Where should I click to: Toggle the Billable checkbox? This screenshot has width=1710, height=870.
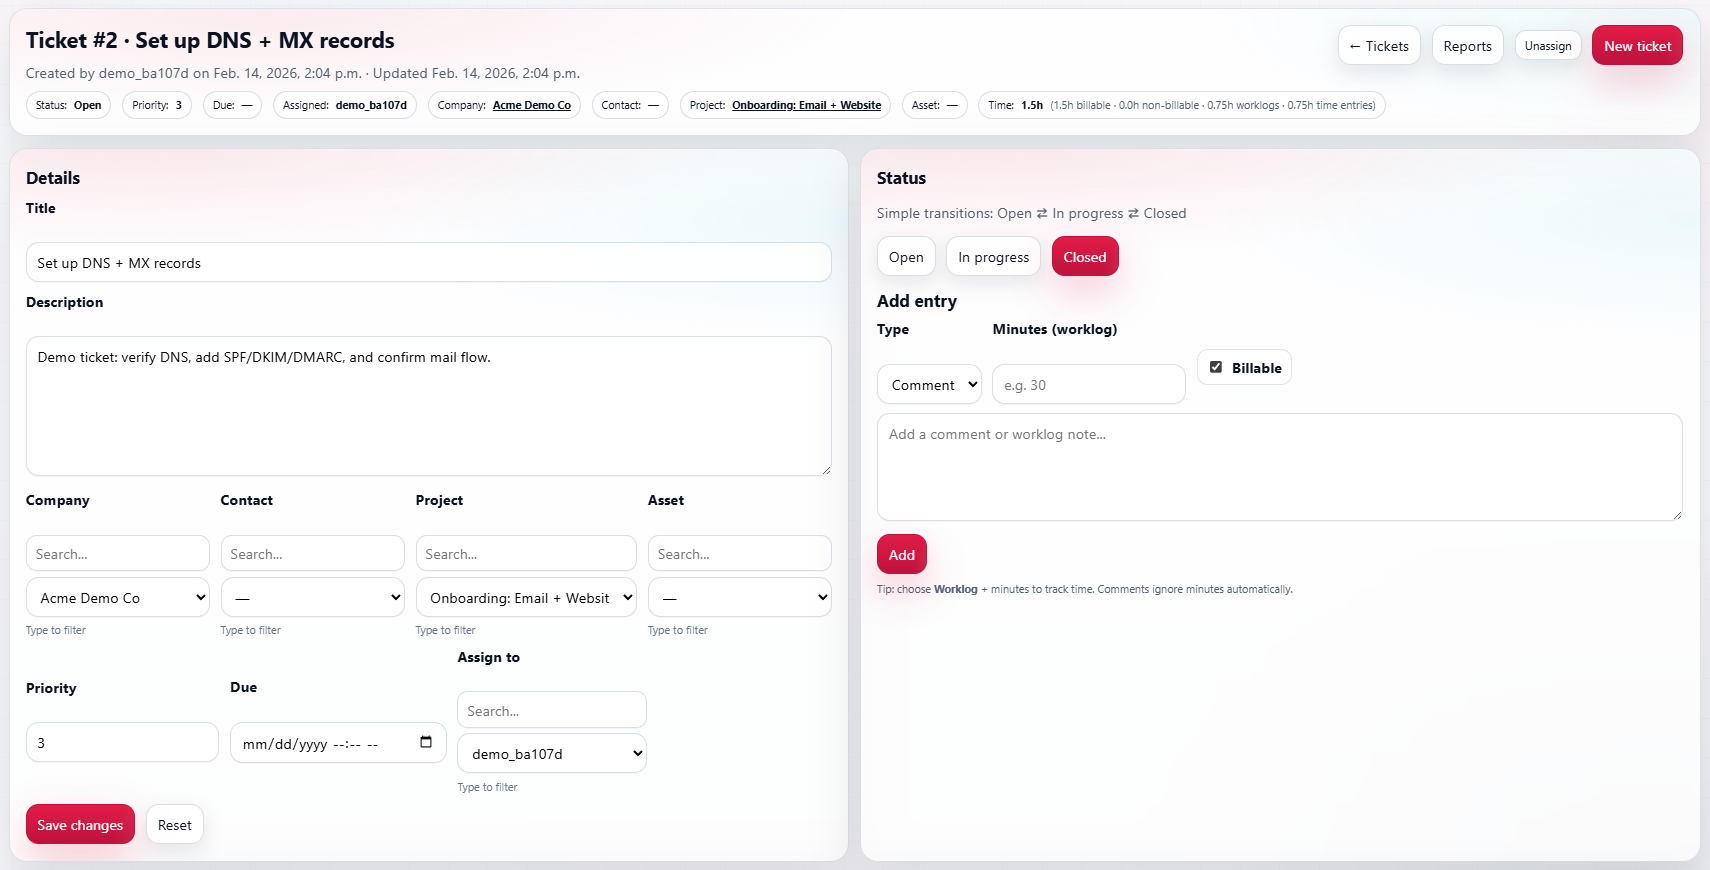(1216, 367)
